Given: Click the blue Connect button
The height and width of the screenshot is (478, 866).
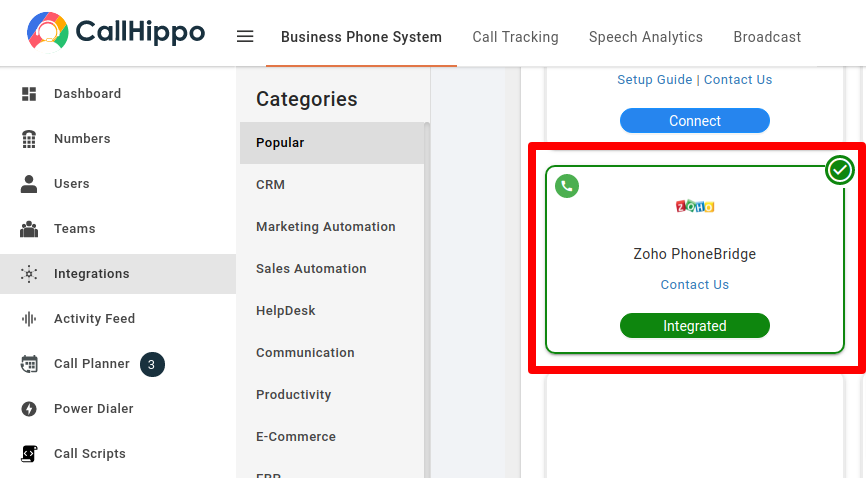Looking at the screenshot, I should (x=695, y=120).
